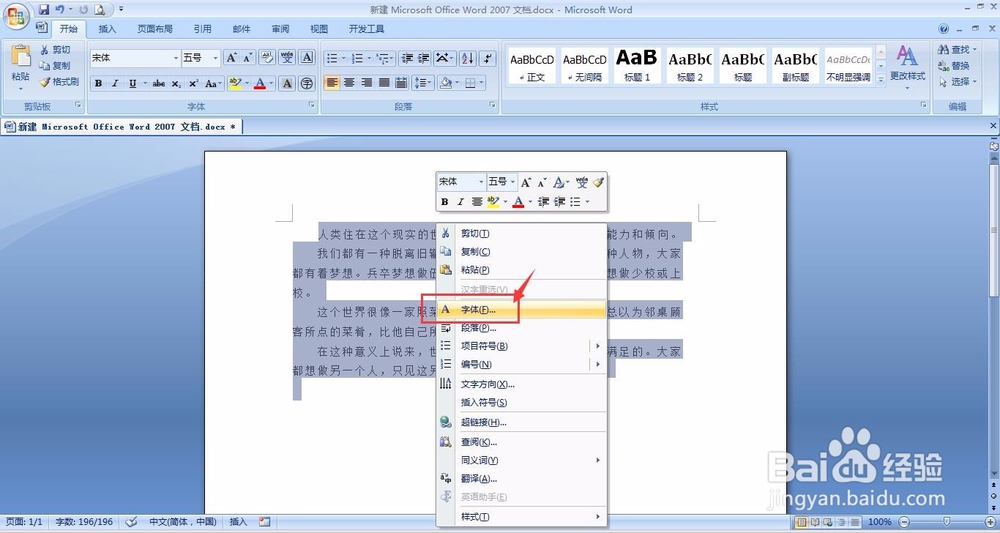Click the Help question mark icon
This screenshot has height=533, width=1000.
click(944, 29)
